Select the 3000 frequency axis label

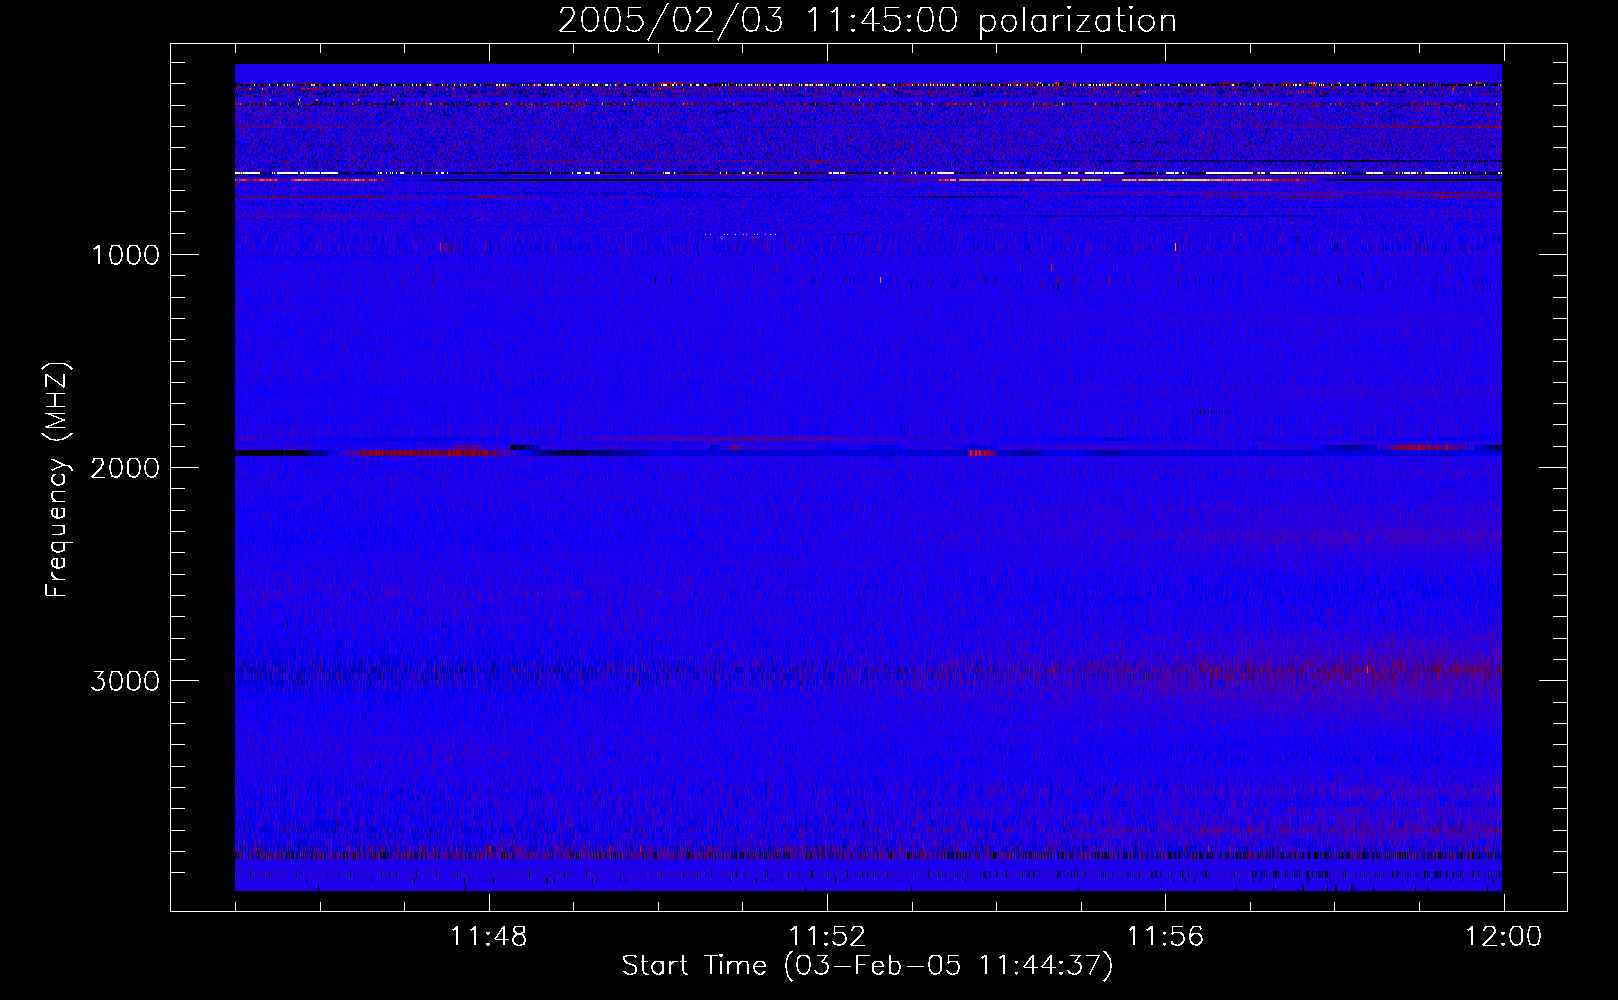click(x=125, y=681)
